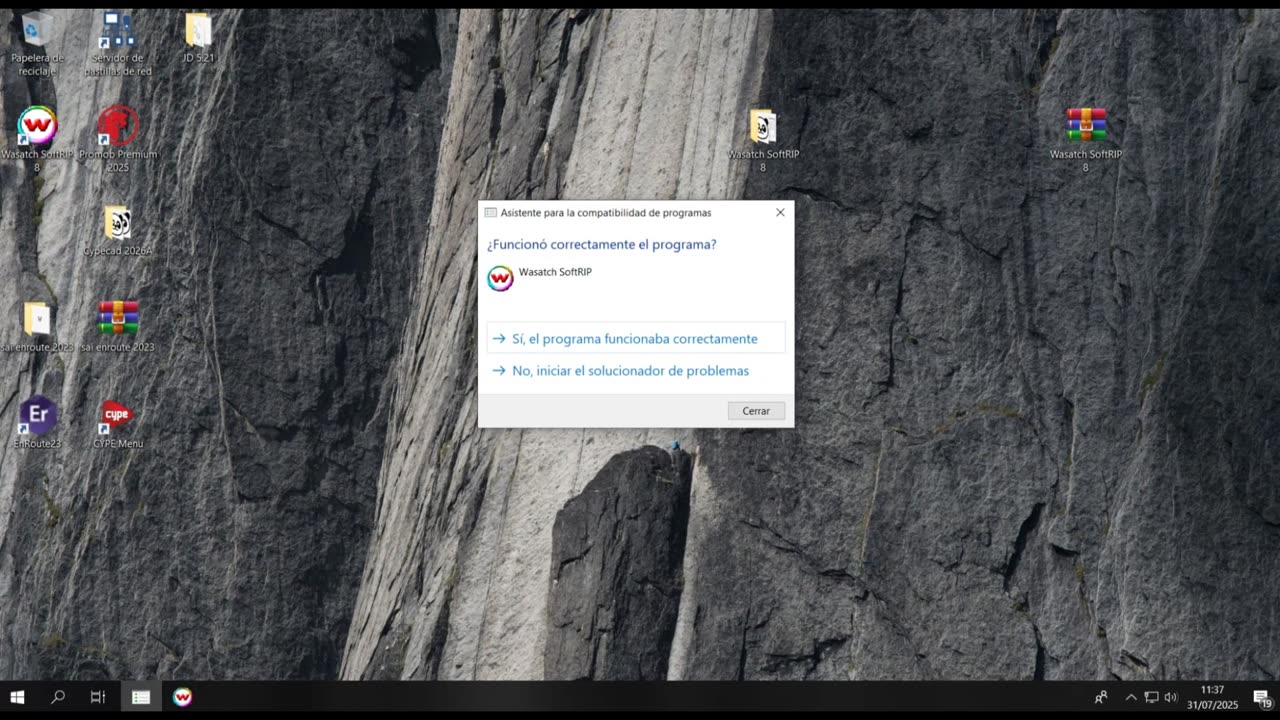Image resolution: width=1280 pixels, height=720 pixels.
Task: Open the People icon in system tray
Action: pos(1101,697)
